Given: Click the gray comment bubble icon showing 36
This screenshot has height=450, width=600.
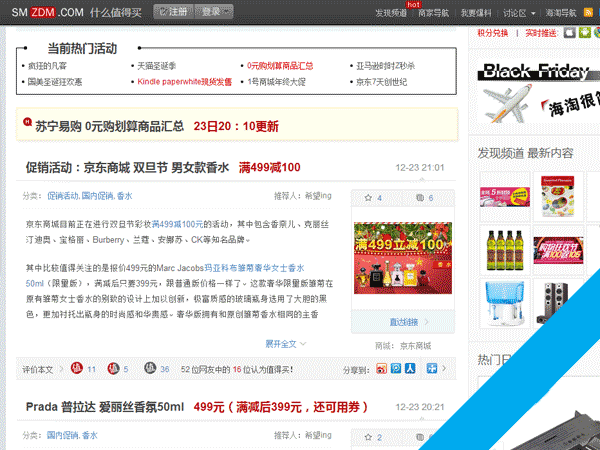Looking at the screenshot, I should click(149, 369).
